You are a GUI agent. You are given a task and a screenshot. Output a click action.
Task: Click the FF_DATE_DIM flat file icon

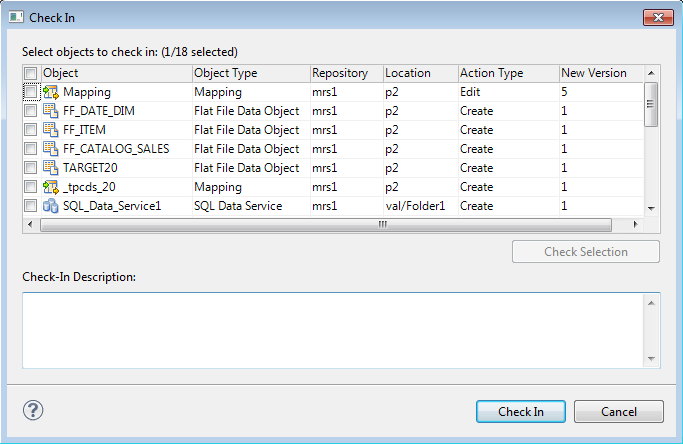[x=51, y=111]
